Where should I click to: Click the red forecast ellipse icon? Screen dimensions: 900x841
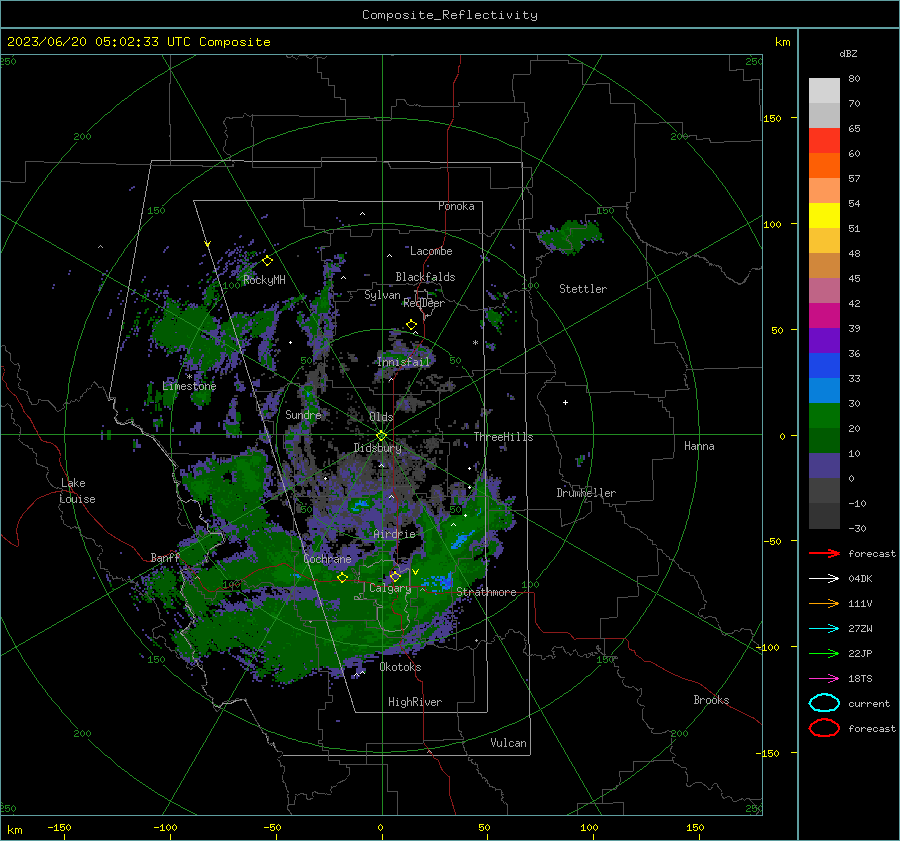click(x=824, y=728)
